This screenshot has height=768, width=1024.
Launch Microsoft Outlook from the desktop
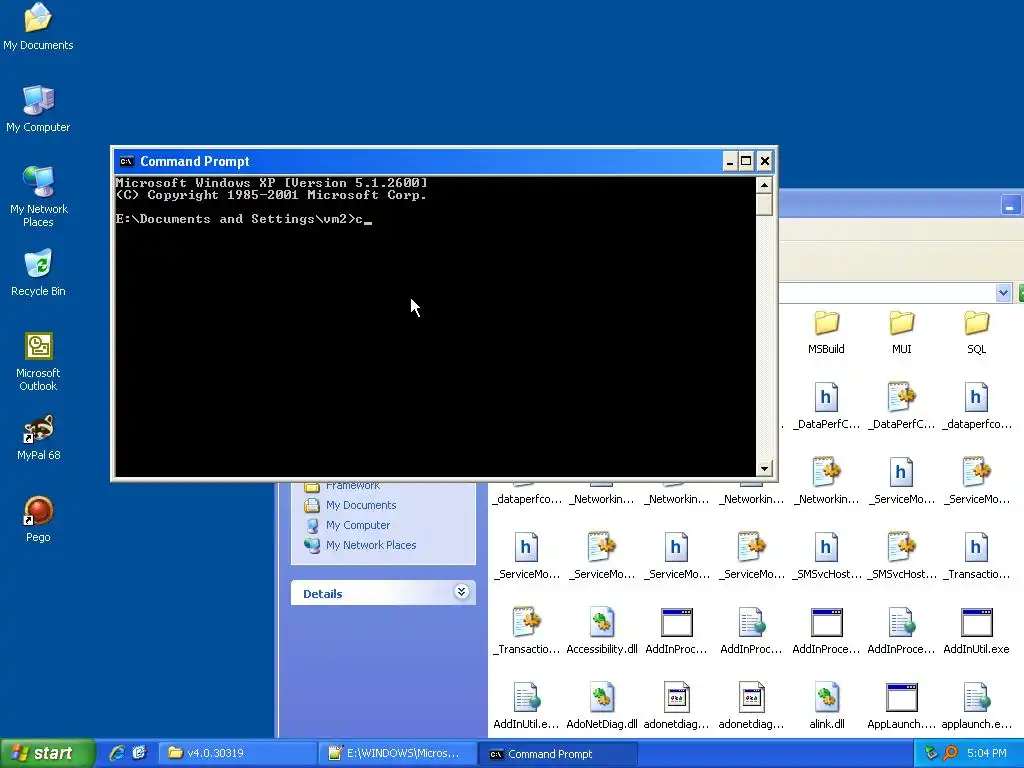point(38,361)
